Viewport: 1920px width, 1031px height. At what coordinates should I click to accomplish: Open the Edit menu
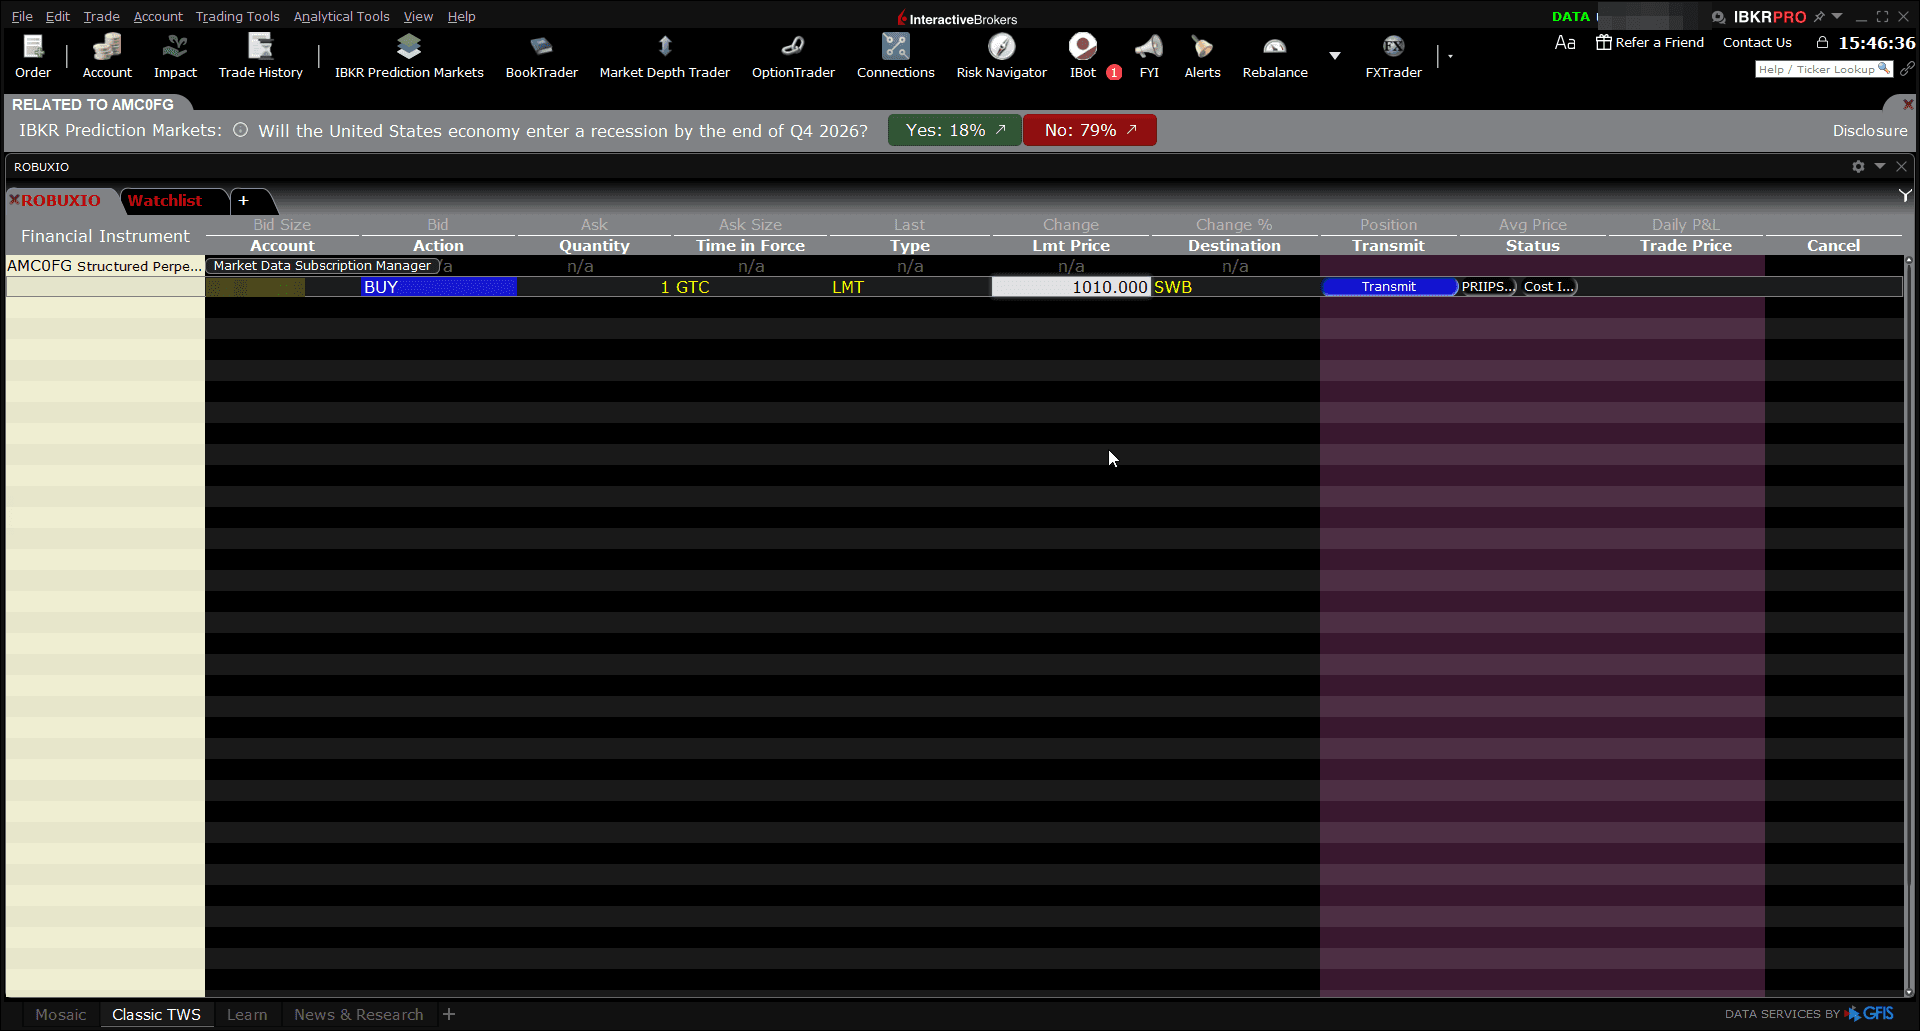tap(57, 16)
